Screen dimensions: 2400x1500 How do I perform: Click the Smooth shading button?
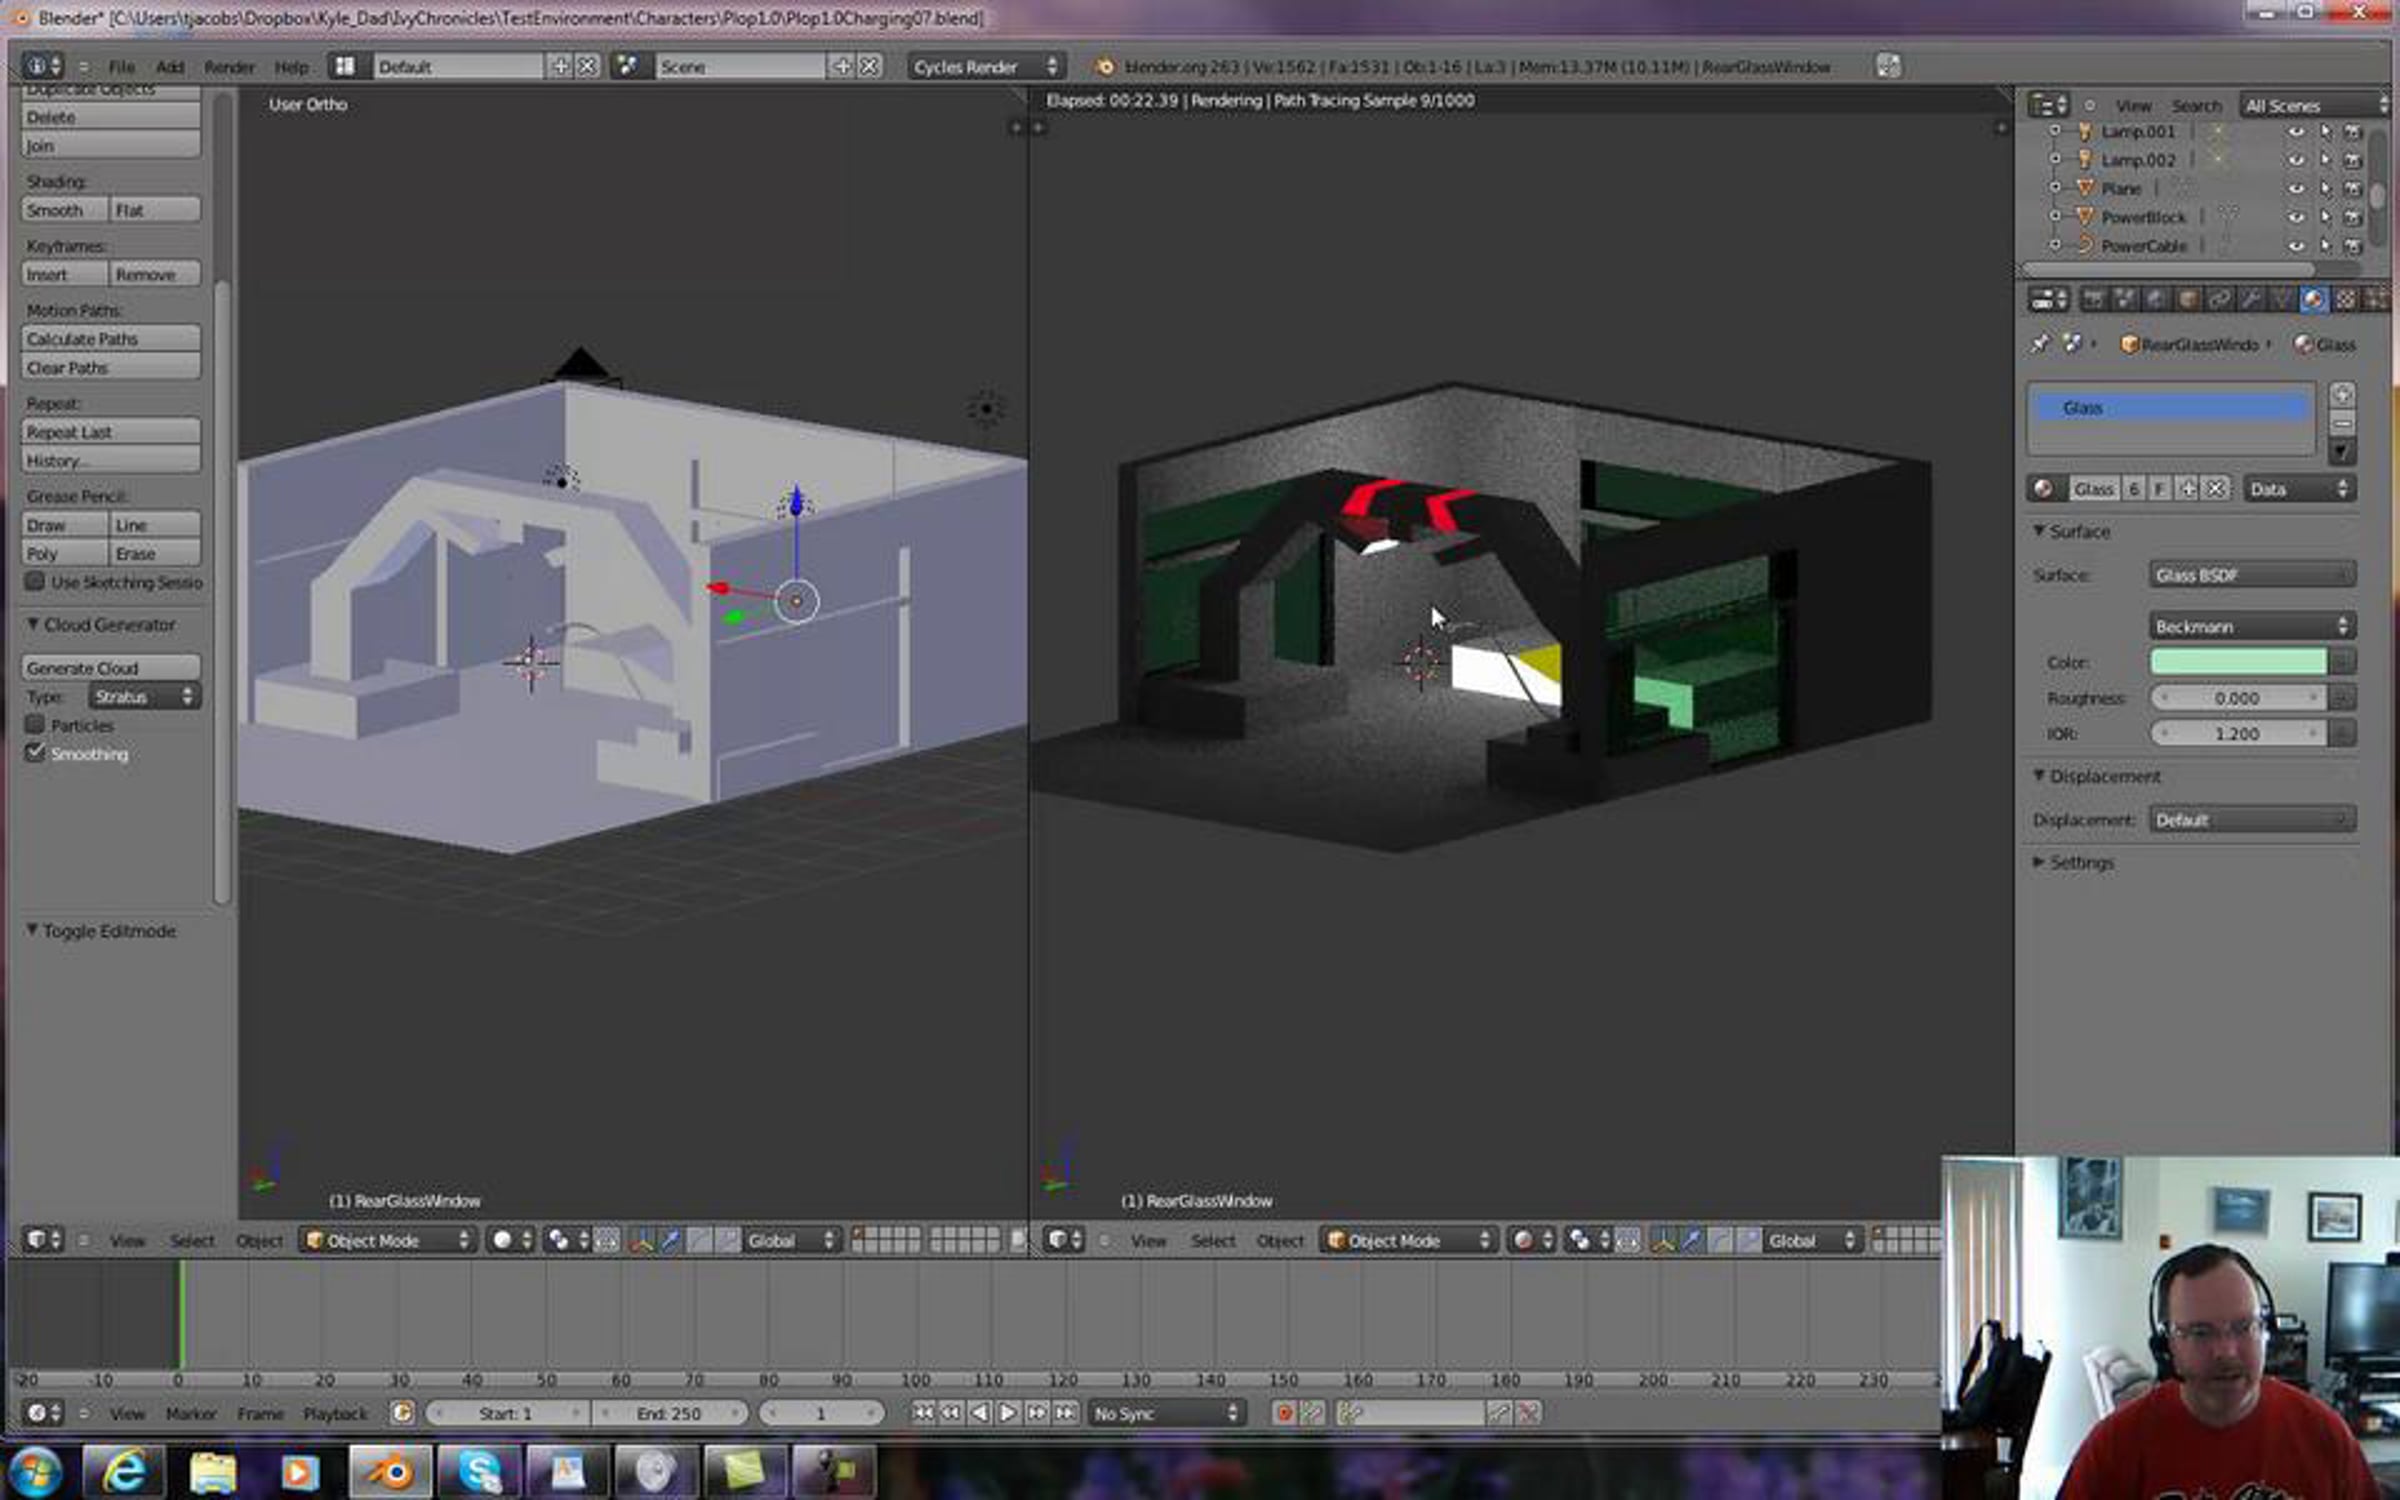pyautogui.click(x=63, y=210)
